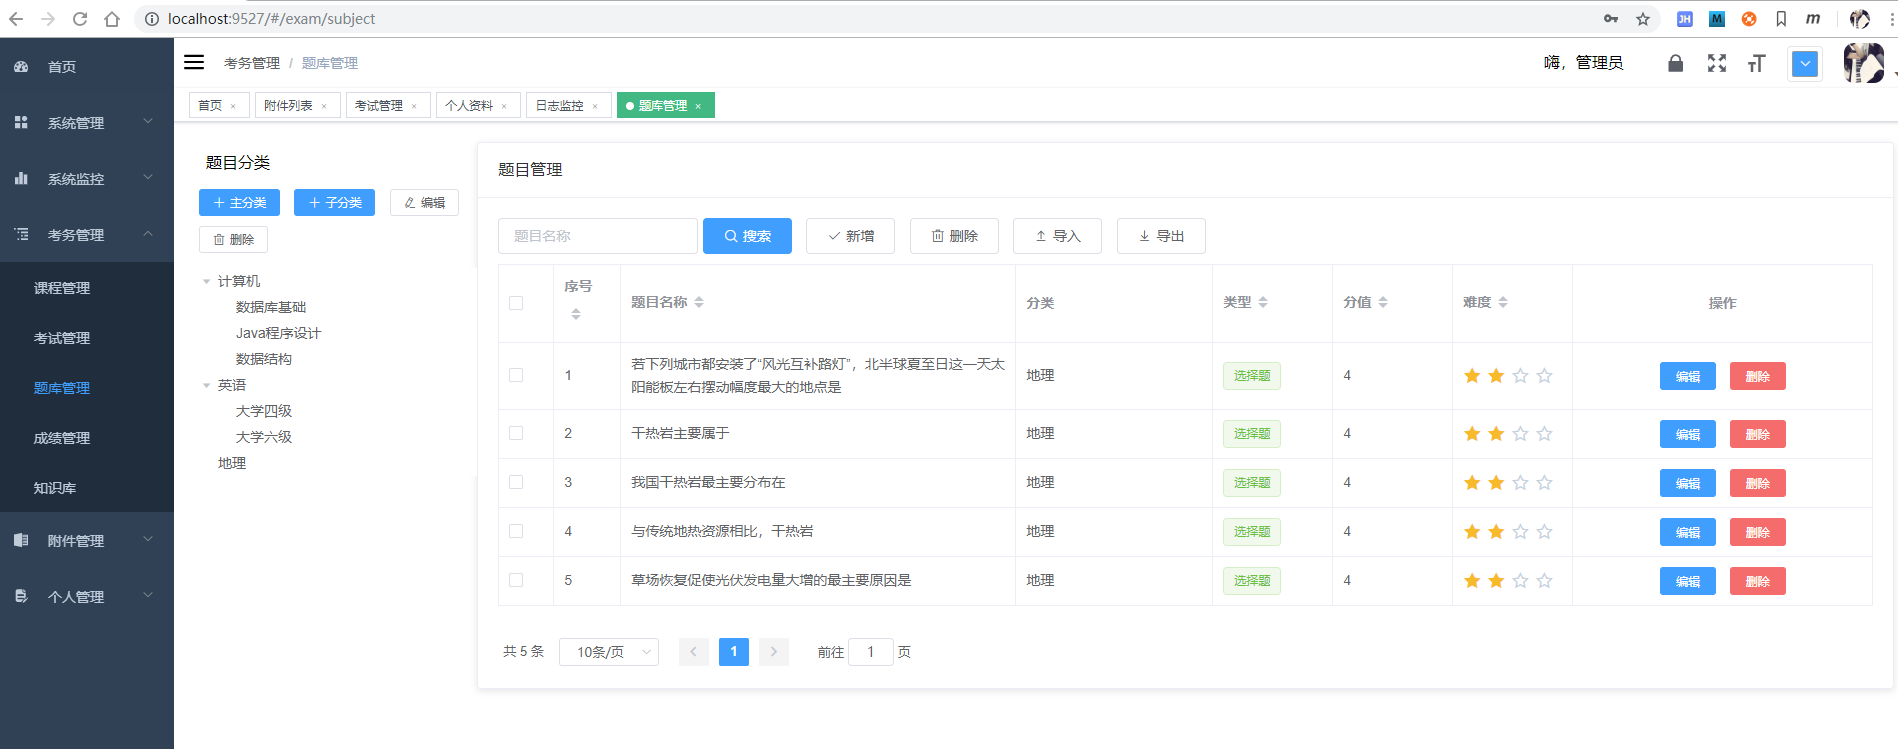Viewport: 1898px width, 749px height.
Task: Click the 子分类 add button
Action: click(334, 202)
